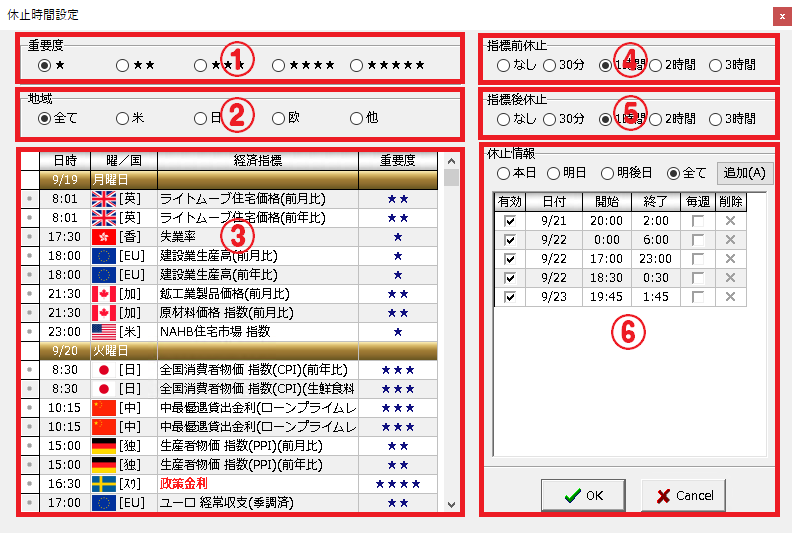792x533 pixels.
Task: Select 米 region radio button
Action: (x=122, y=118)
